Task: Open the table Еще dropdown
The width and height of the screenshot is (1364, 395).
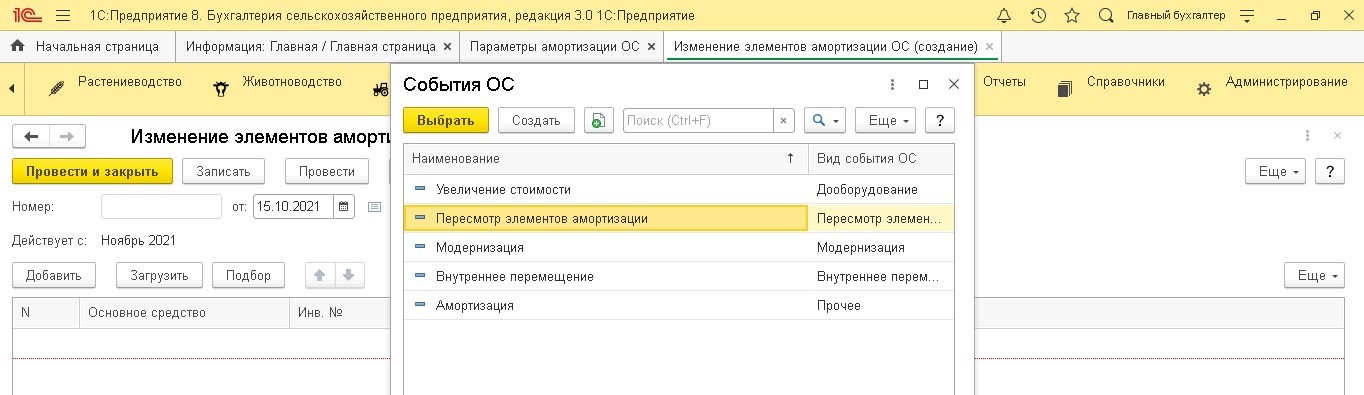Action: [1314, 275]
